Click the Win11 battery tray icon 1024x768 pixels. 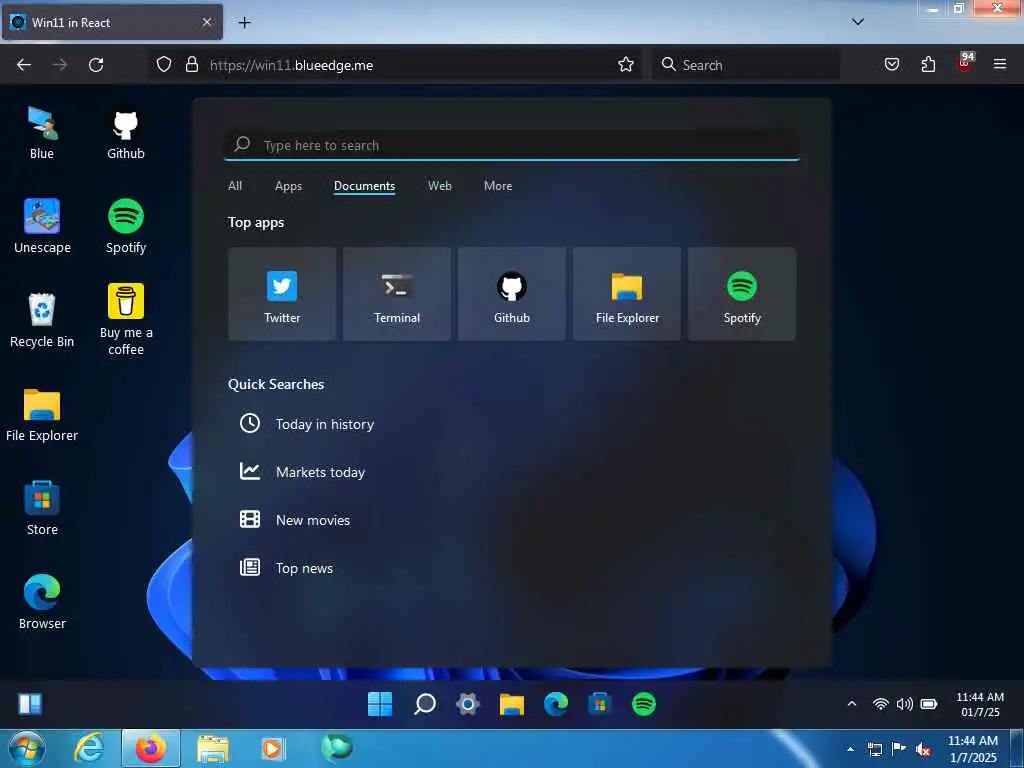[929, 704]
